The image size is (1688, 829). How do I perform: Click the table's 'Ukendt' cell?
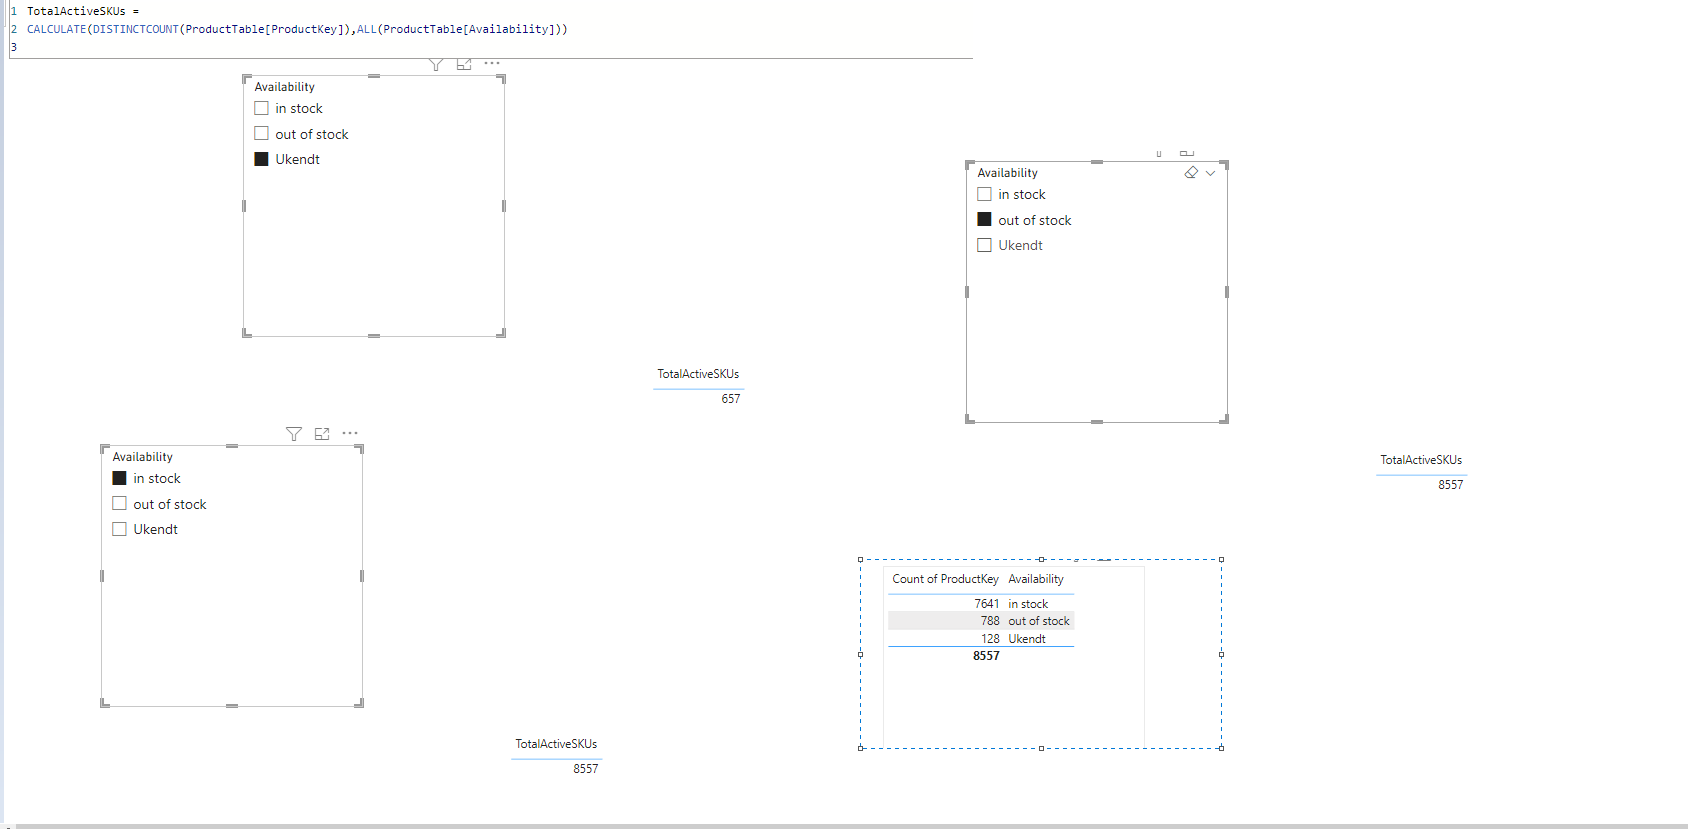click(1027, 639)
